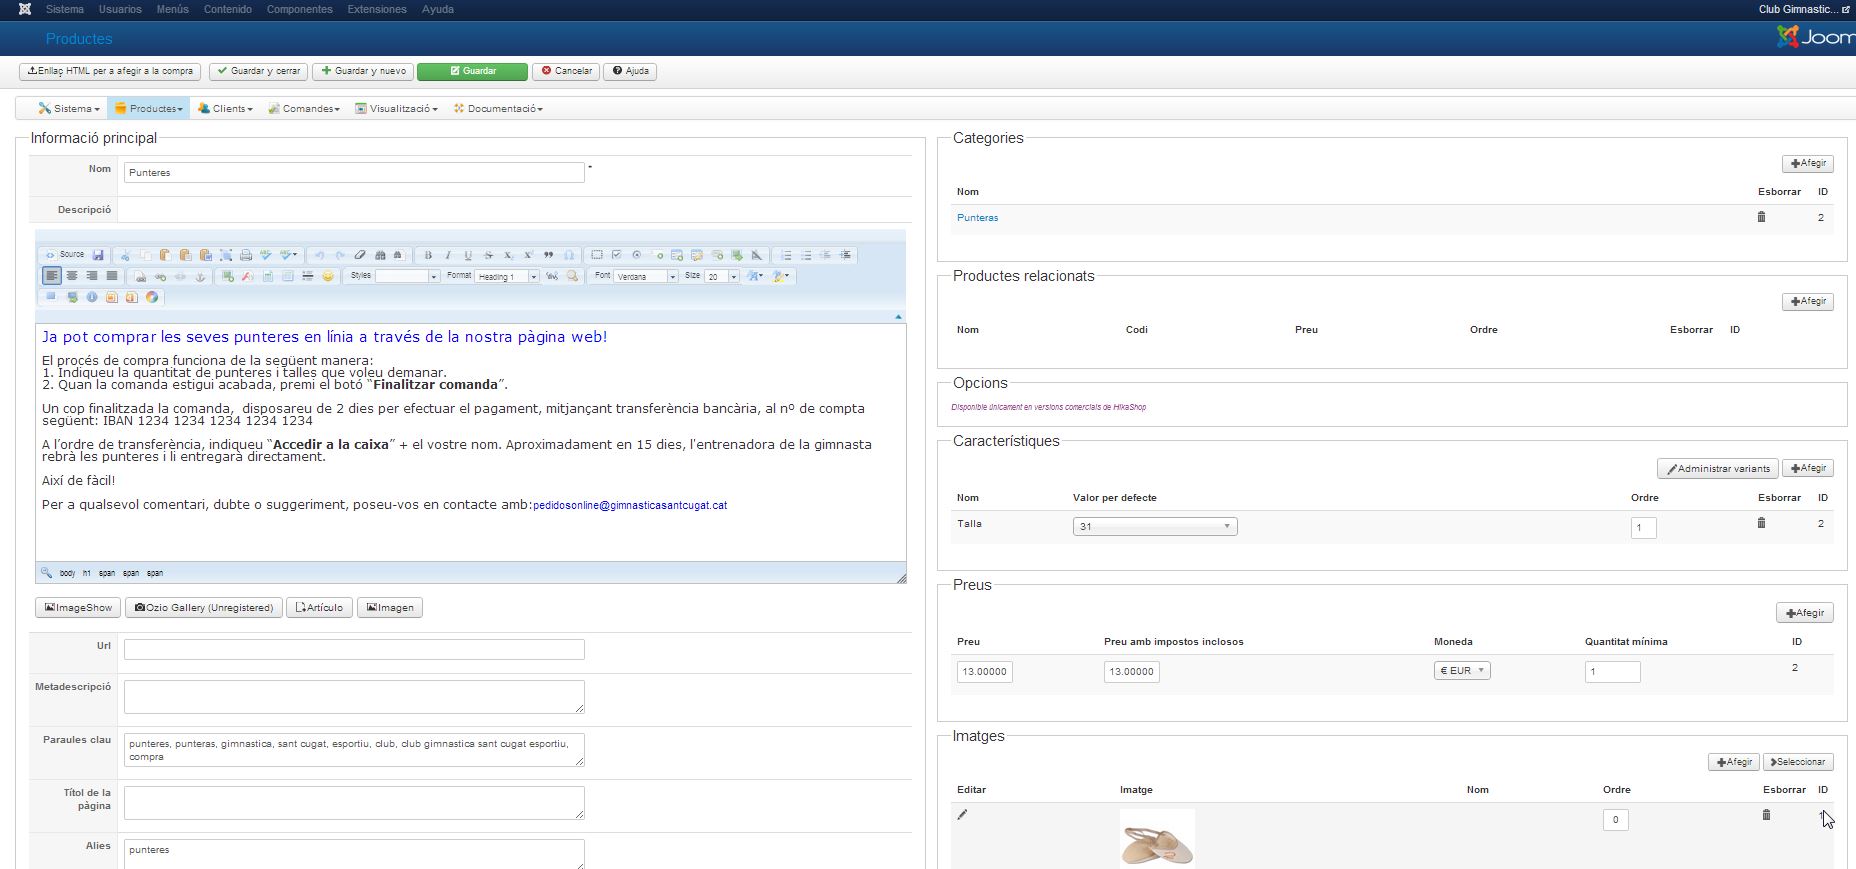Open the Format dropdown showing Heading 1
Viewport: 1856px width, 869px height.
pos(507,277)
